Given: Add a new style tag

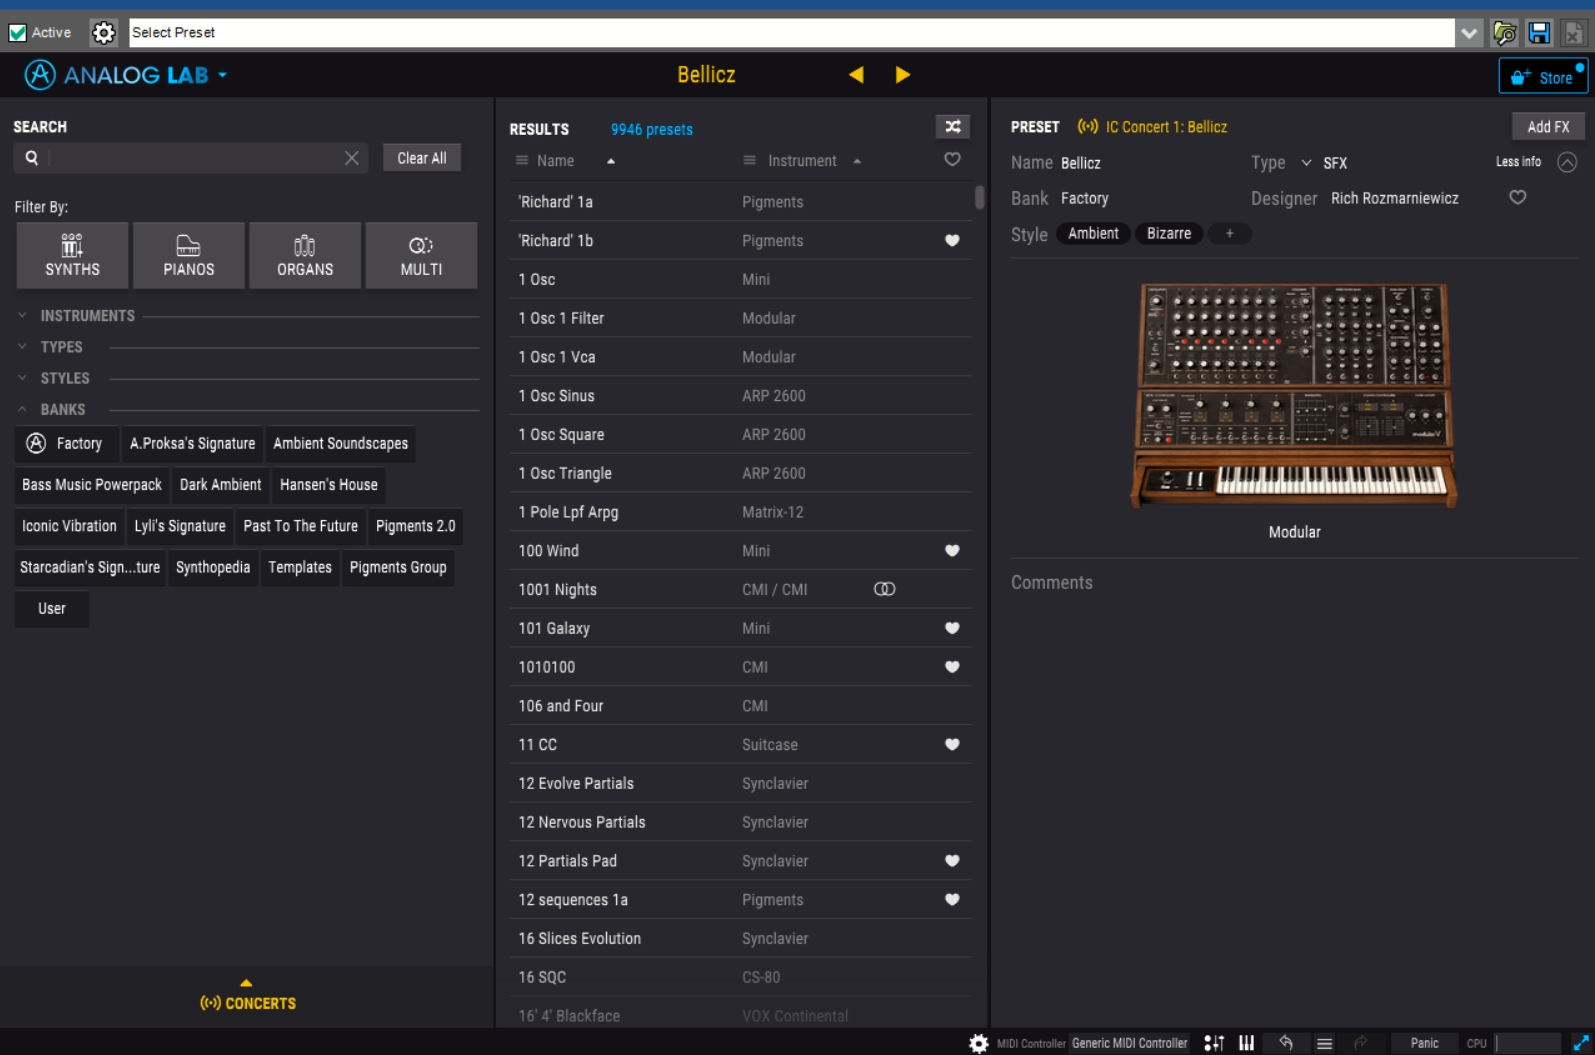Looking at the screenshot, I should point(1230,233).
